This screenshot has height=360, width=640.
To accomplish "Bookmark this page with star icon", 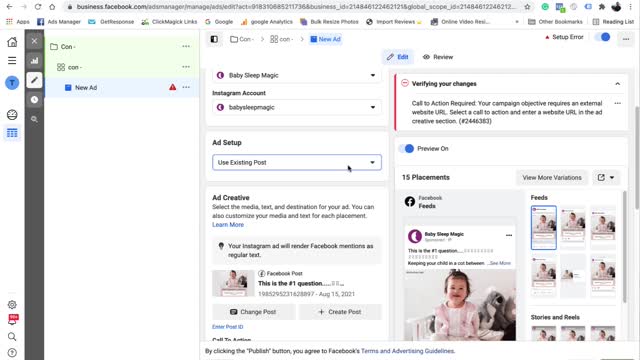I will point(527,7).
